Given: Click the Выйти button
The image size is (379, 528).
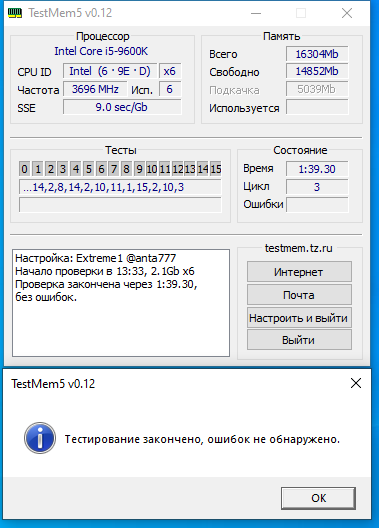Looking at the screenshot, I should click(x=299, y=340).
